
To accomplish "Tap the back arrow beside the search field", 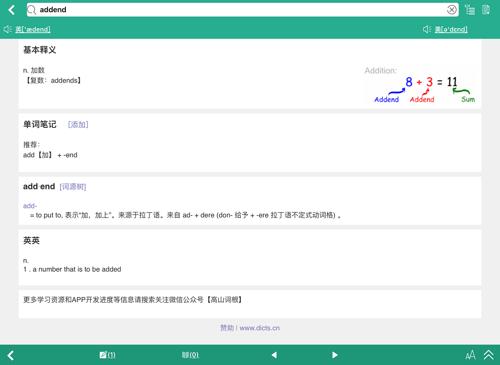I will pyautogui.click(x=11, y=10).
